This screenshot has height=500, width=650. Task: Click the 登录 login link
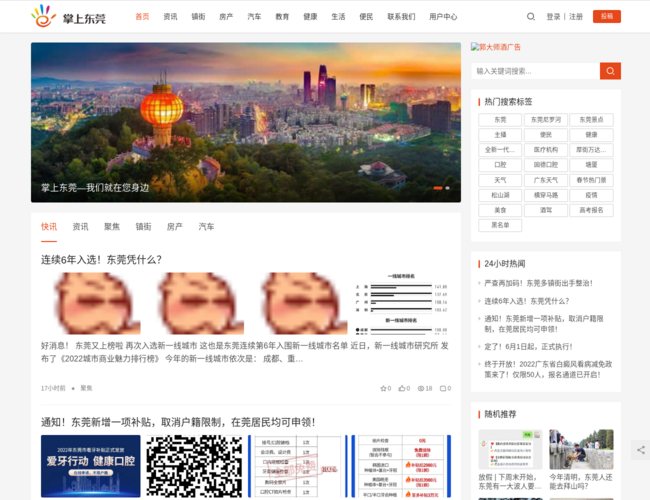coord(553,17)
